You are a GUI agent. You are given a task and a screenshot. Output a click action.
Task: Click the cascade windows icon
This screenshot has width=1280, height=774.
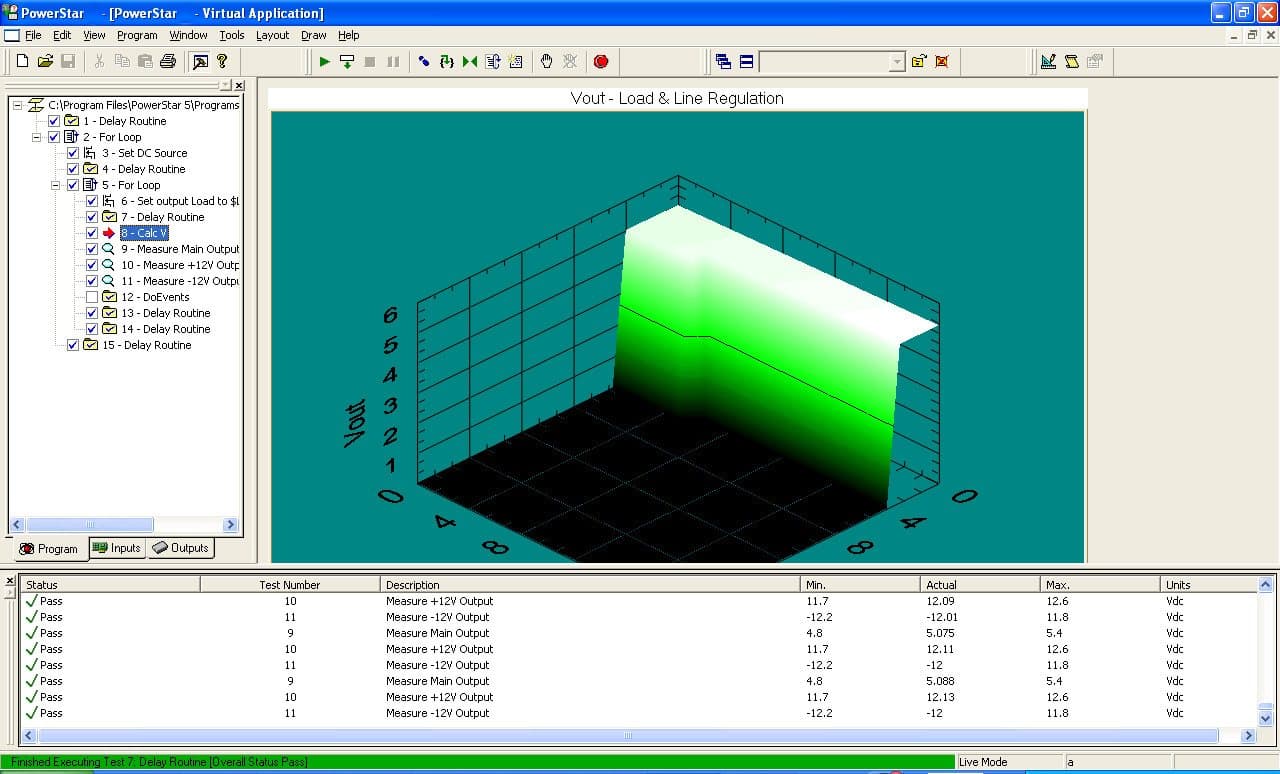[x=724, y=61]
